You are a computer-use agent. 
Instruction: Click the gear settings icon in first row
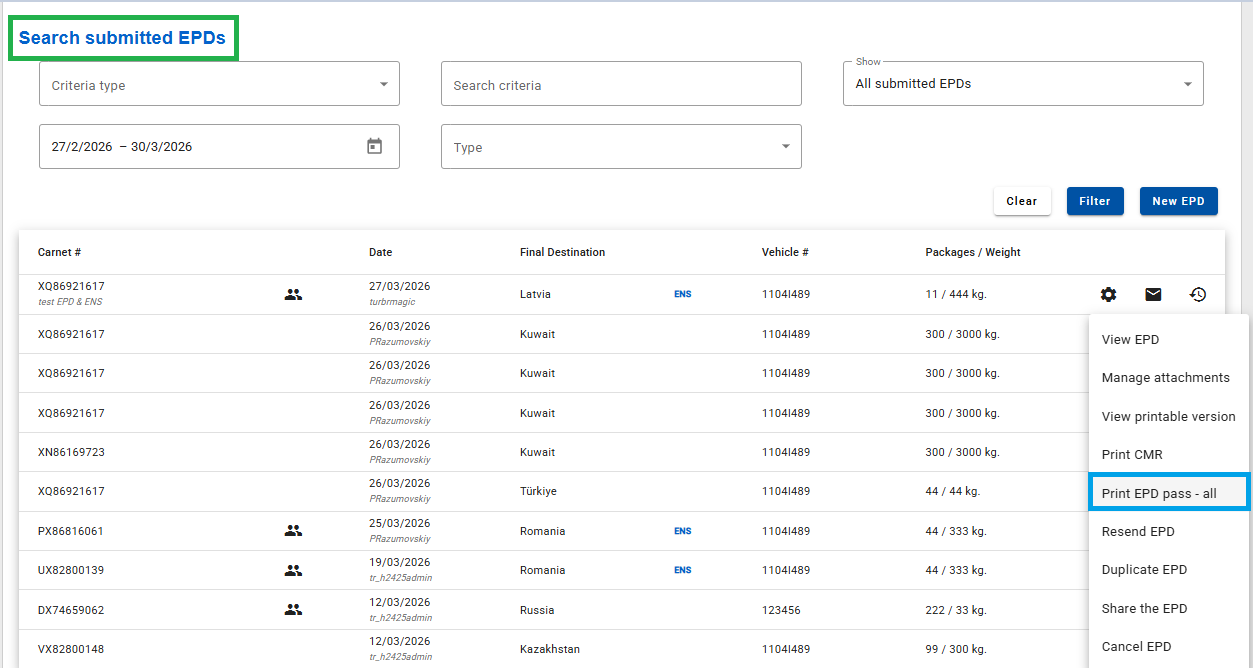1108,294
